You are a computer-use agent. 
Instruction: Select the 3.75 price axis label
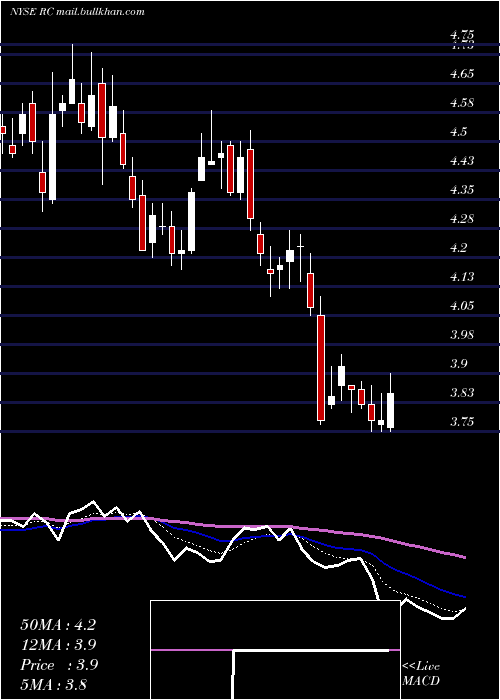[x=462, y=422]
